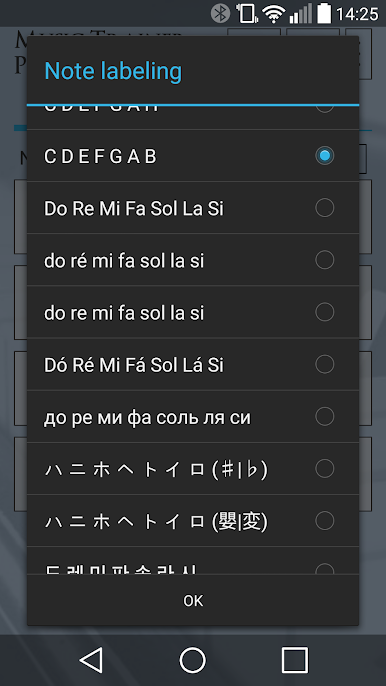The image size is (386, 686).
Task: Tap the Wi-Fi status icon
Action: point(274,14)
